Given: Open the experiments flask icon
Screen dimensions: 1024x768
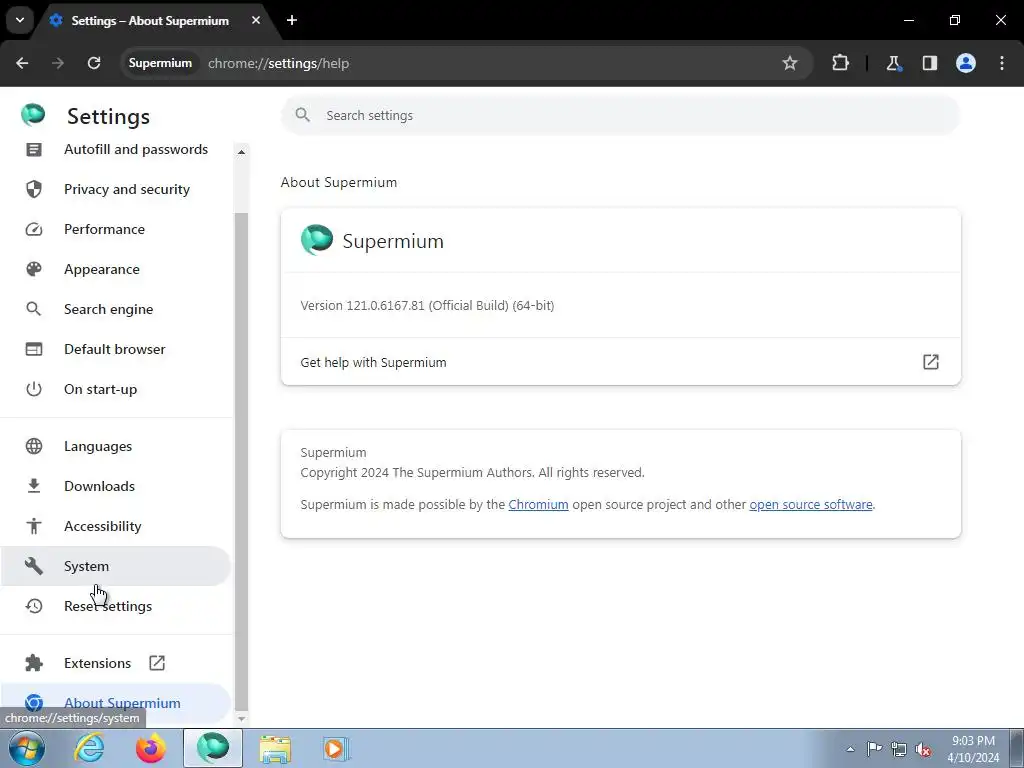Looking at the screenshot, I should [893, 63].
